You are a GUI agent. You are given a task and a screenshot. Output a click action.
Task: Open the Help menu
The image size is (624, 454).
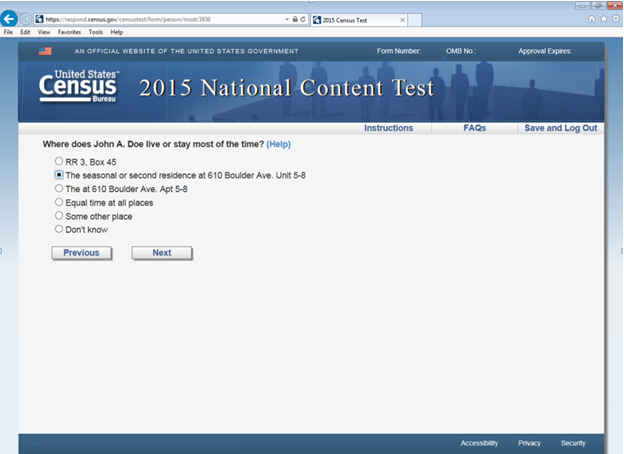click(x=117, y=32)
